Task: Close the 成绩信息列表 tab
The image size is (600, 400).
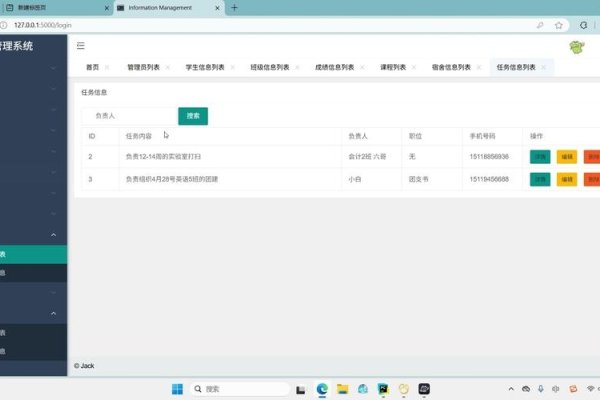Action: [362, 67]
